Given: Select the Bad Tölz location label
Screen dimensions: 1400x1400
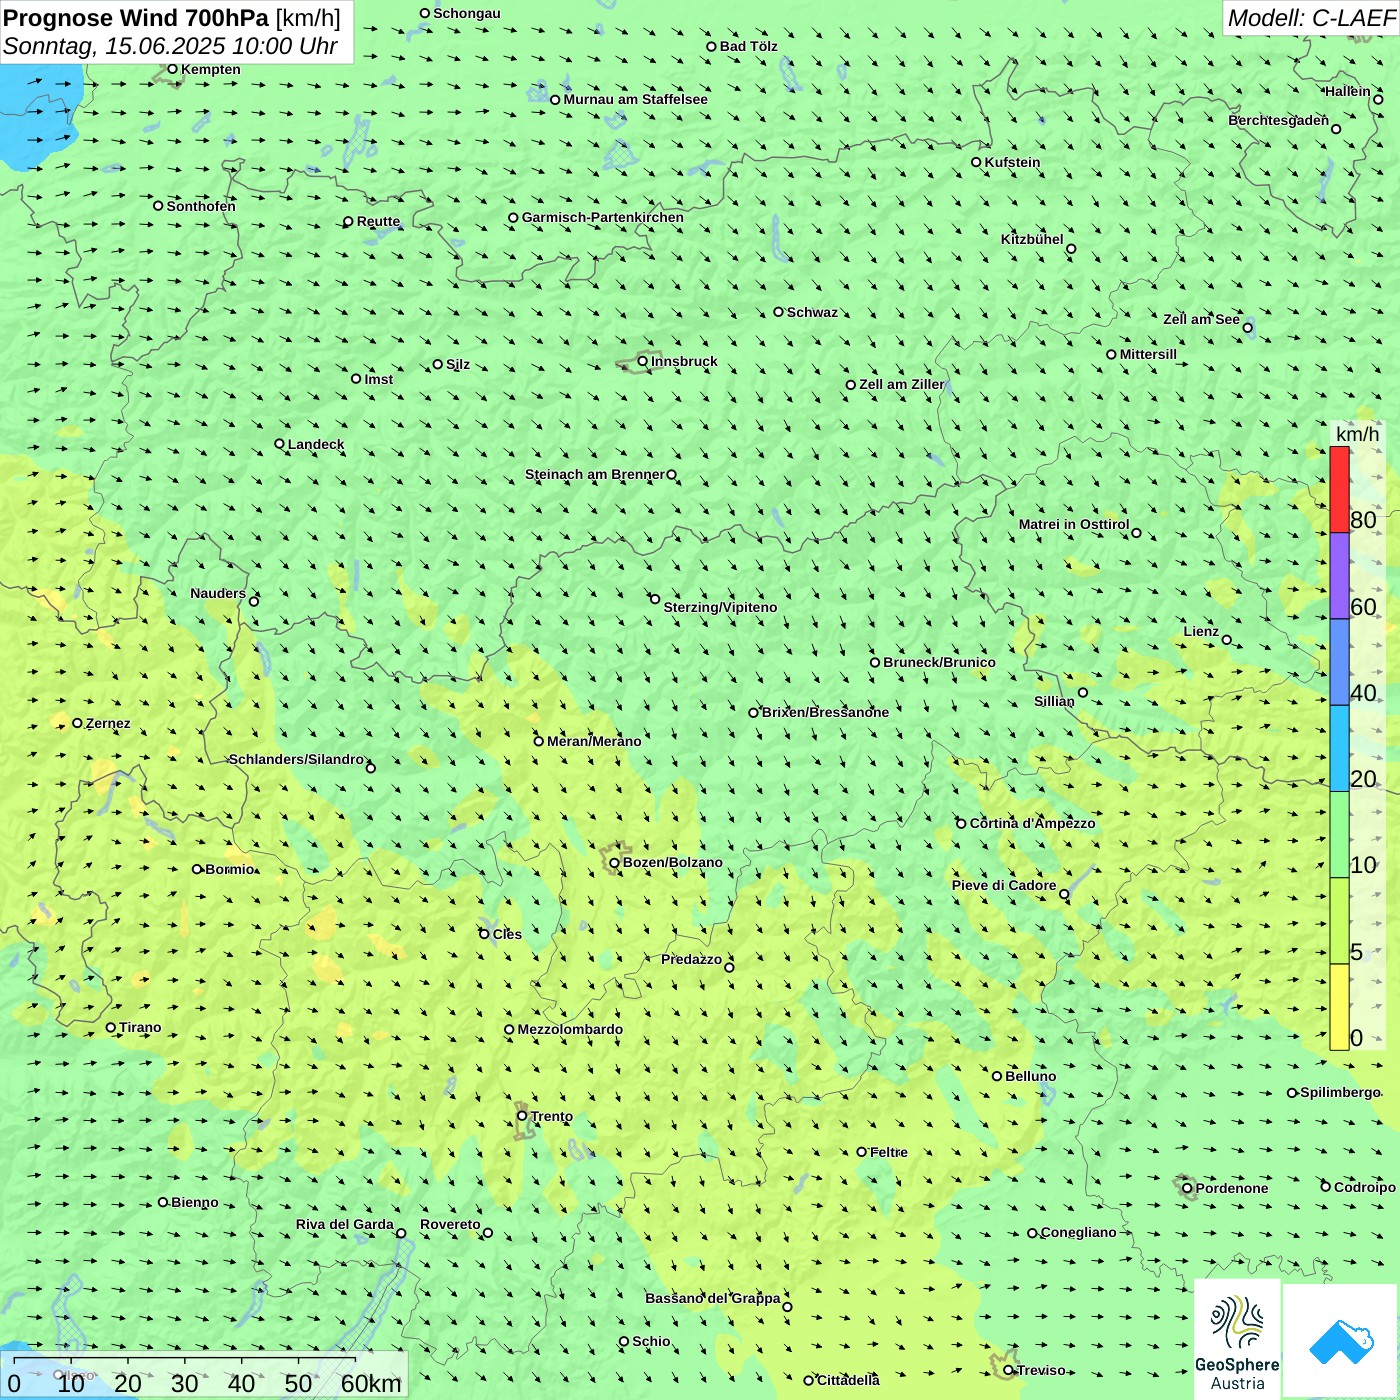Looking at the screenshot, I should pos(749,46).
